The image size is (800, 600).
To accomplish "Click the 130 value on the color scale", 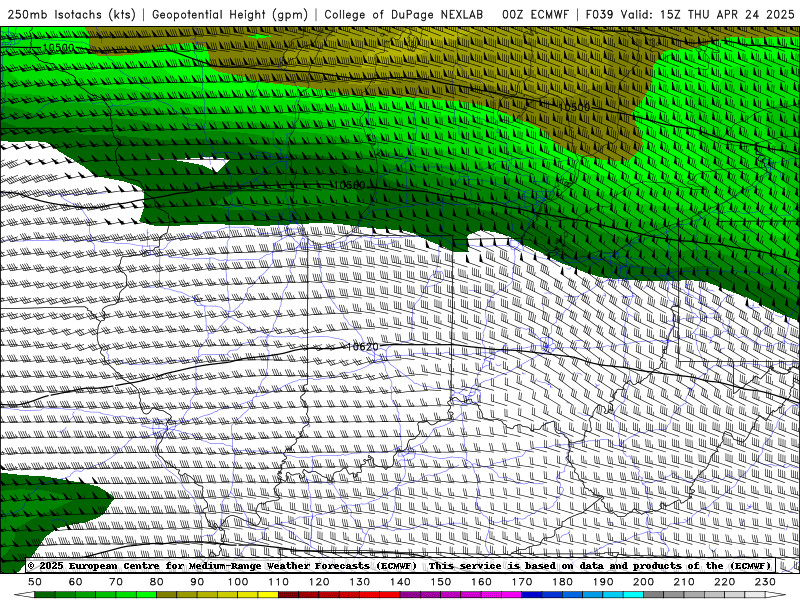I will [x=360, y=582].
